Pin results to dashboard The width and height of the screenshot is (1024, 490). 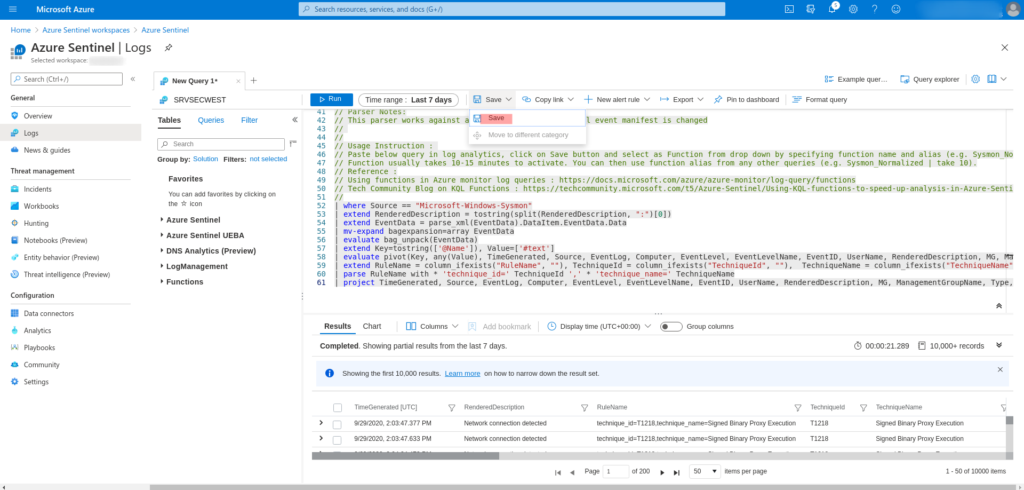point(746,99)
